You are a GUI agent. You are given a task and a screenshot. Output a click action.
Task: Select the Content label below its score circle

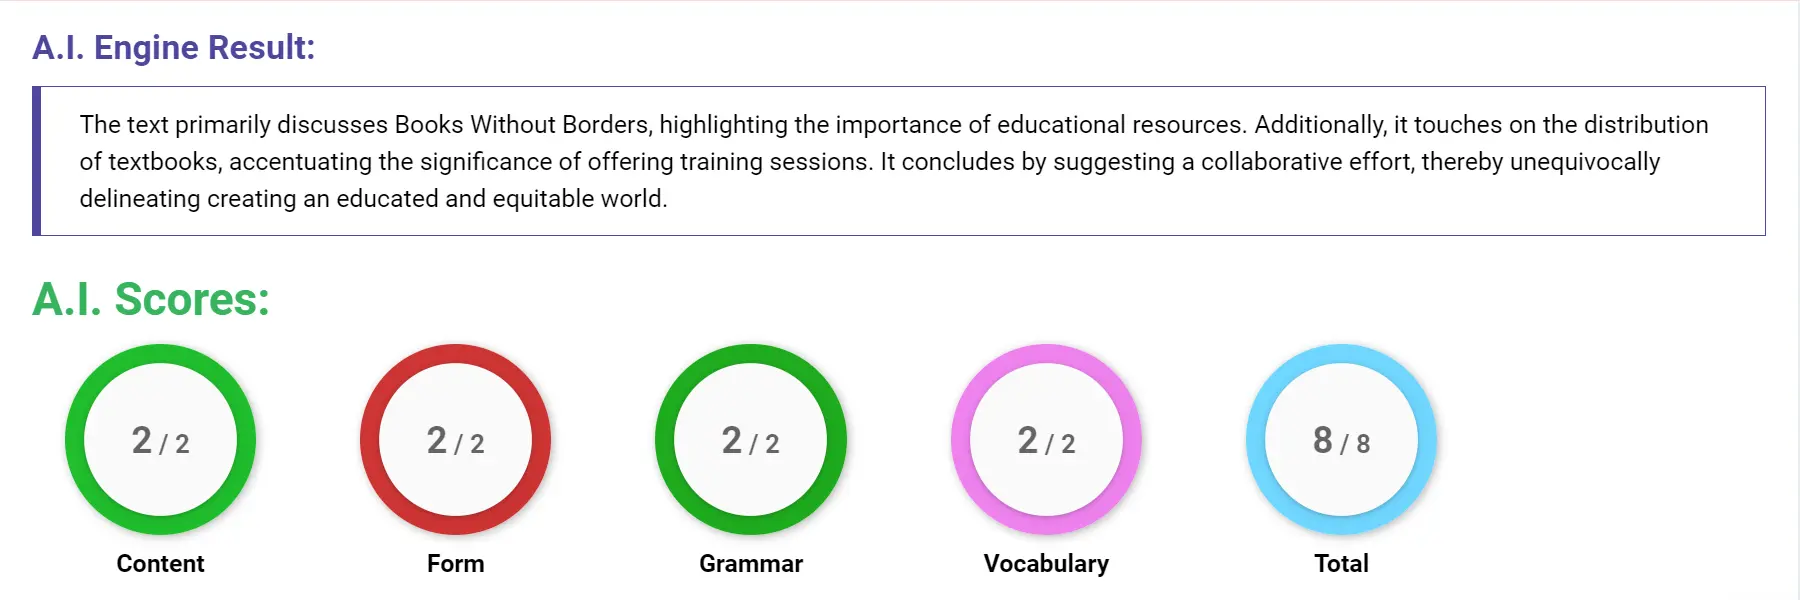pyautogui.click(x=159, y=563)
